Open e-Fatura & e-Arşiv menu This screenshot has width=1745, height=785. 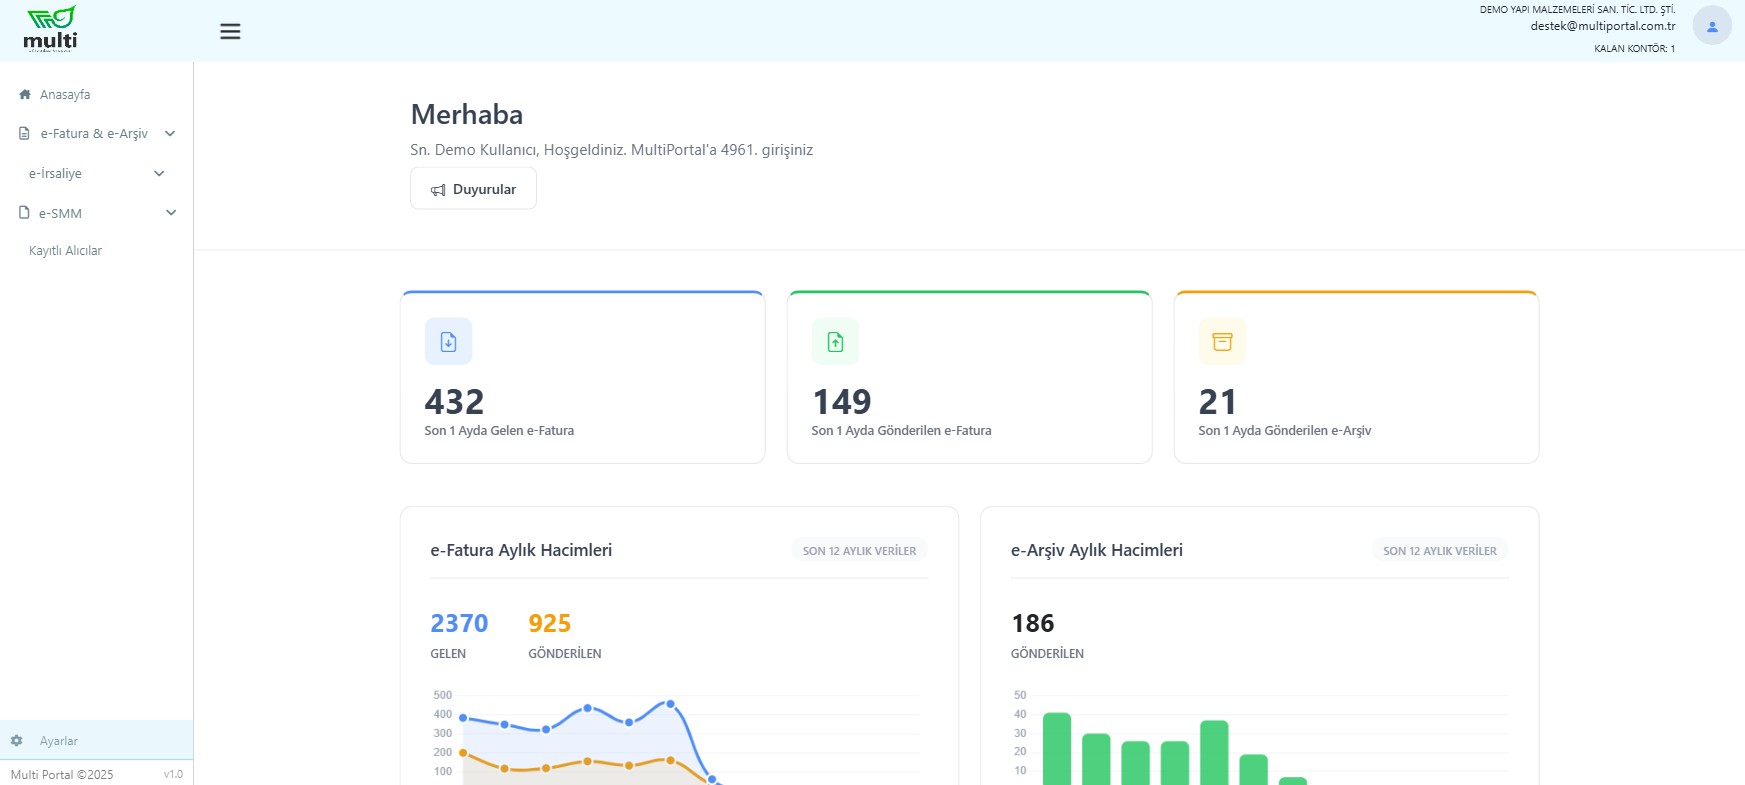tap(96, 133)
